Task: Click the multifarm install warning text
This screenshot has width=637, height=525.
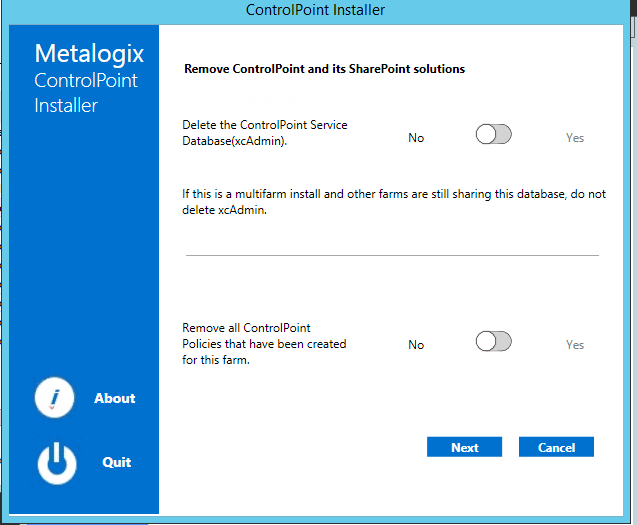Action: [394, 202]
